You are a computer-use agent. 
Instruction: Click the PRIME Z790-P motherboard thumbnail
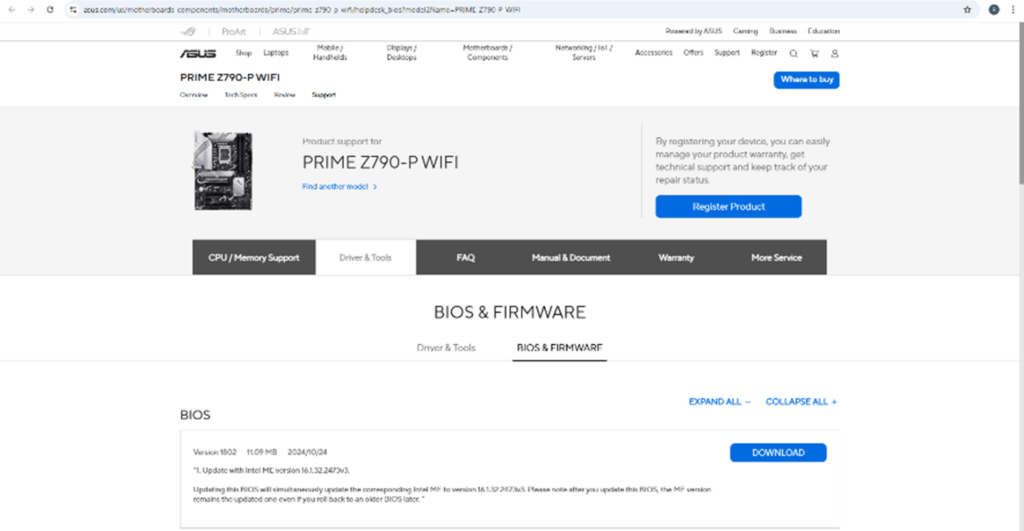coord(223,171)
